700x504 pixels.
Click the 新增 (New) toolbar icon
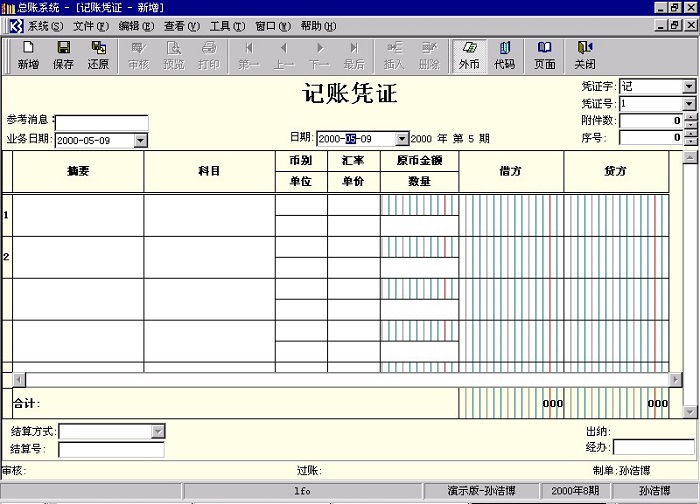pos(28,55)
